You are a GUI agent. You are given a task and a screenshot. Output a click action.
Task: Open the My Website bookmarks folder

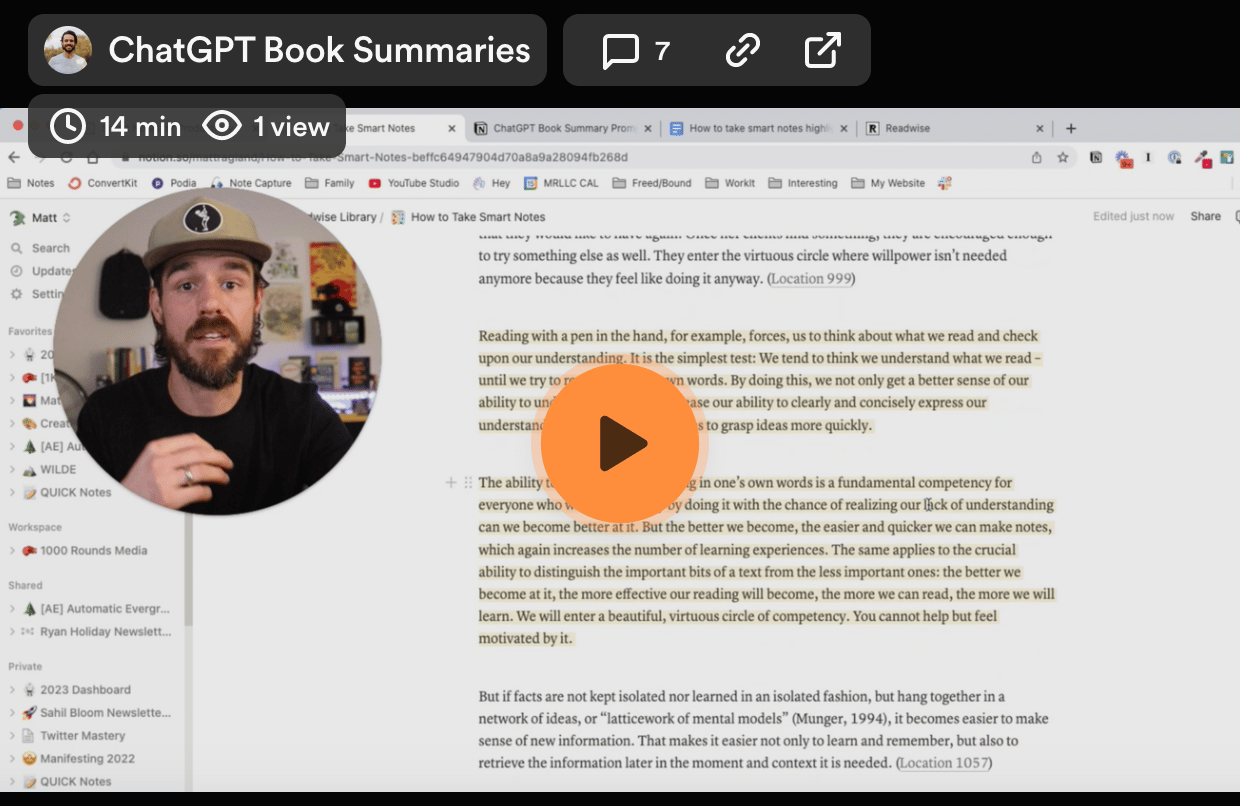click(x=888, y=183)
